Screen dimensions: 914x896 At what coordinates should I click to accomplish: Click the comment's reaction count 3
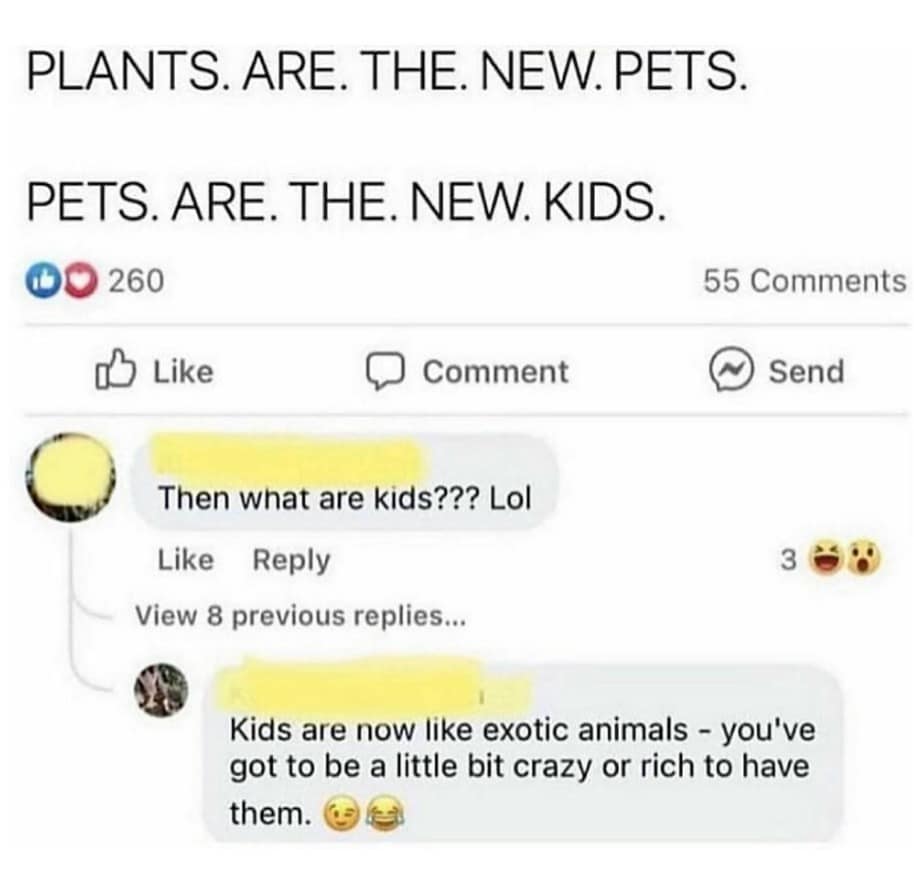[788, 563]
